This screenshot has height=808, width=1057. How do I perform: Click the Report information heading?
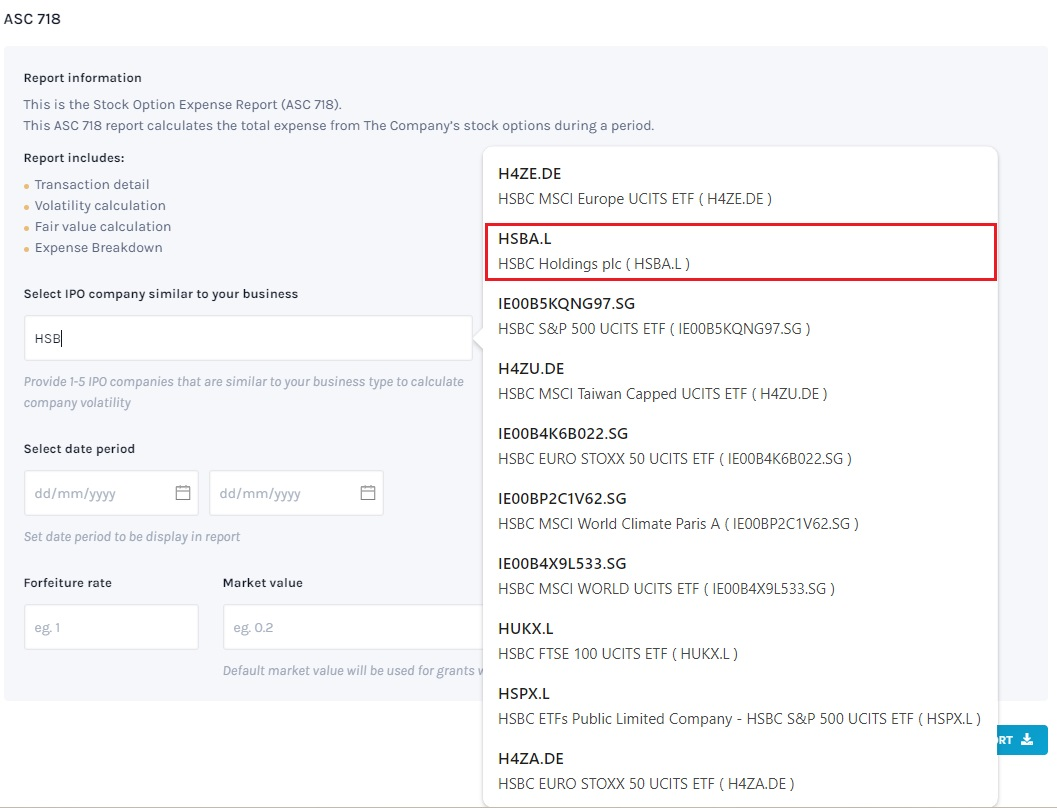point(82,77)
